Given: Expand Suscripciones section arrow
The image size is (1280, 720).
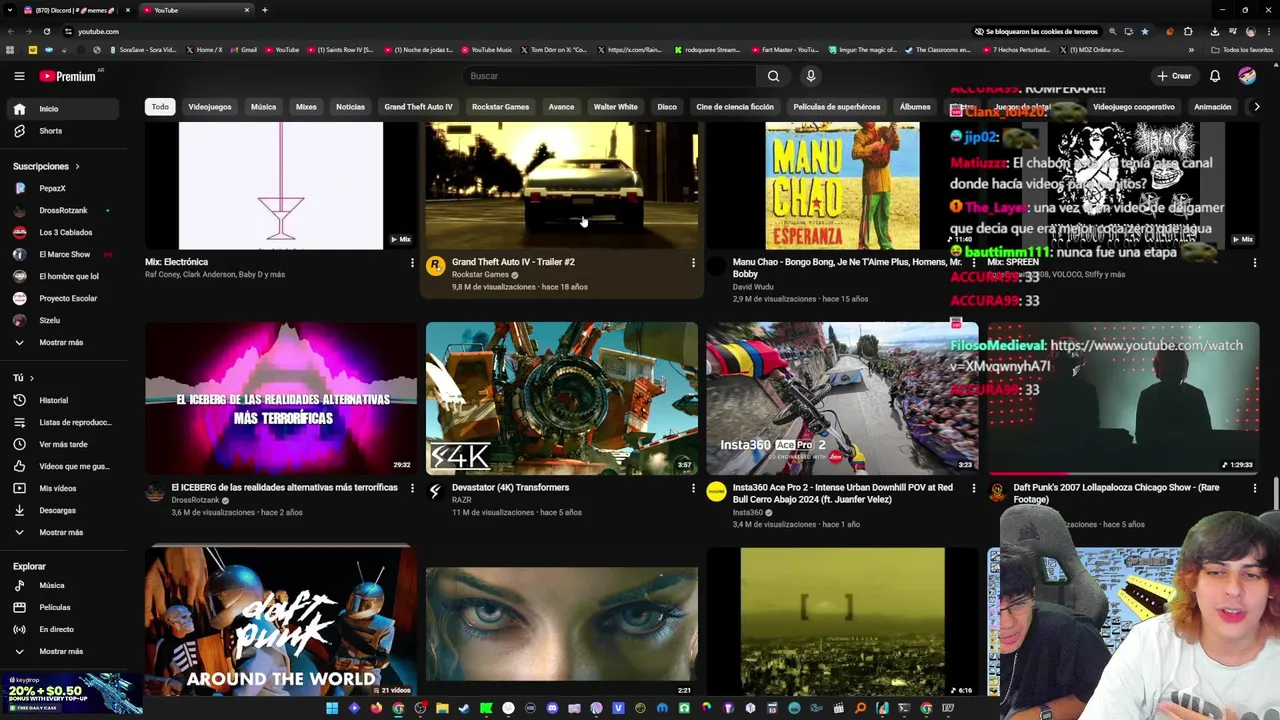Looking at the screenshot, I should point(77,166).
